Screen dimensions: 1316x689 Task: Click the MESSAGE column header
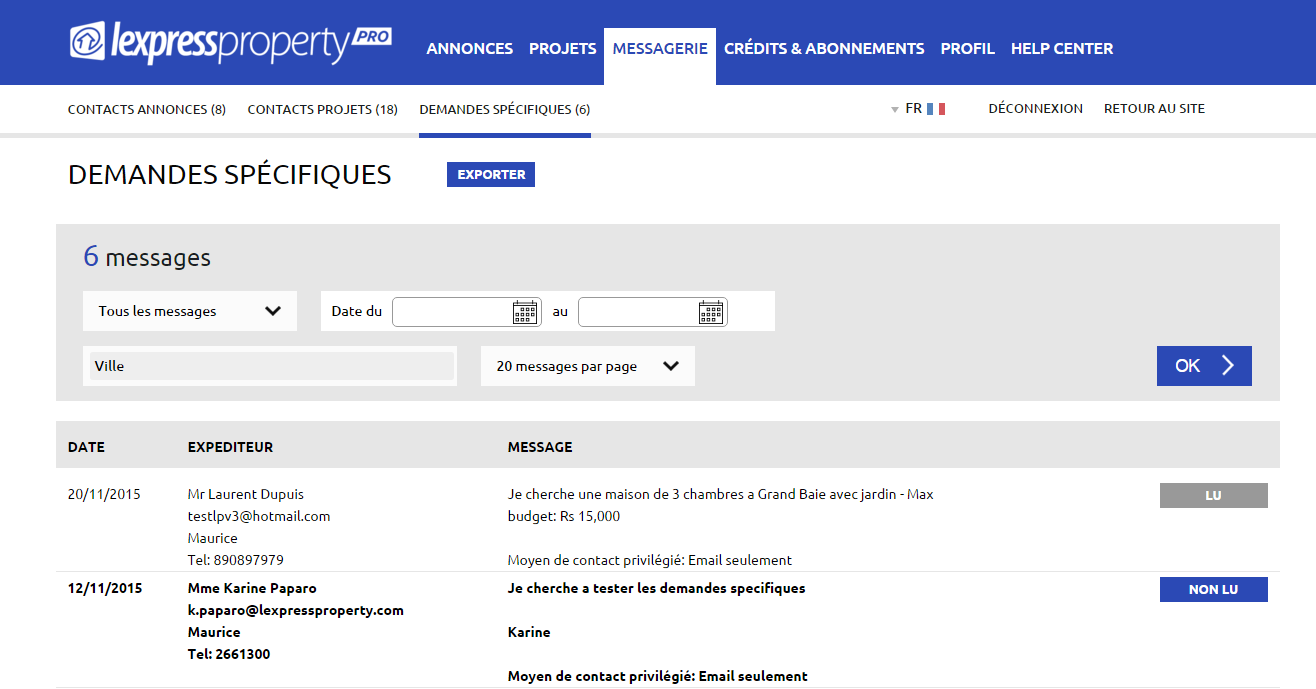point(540,447)
